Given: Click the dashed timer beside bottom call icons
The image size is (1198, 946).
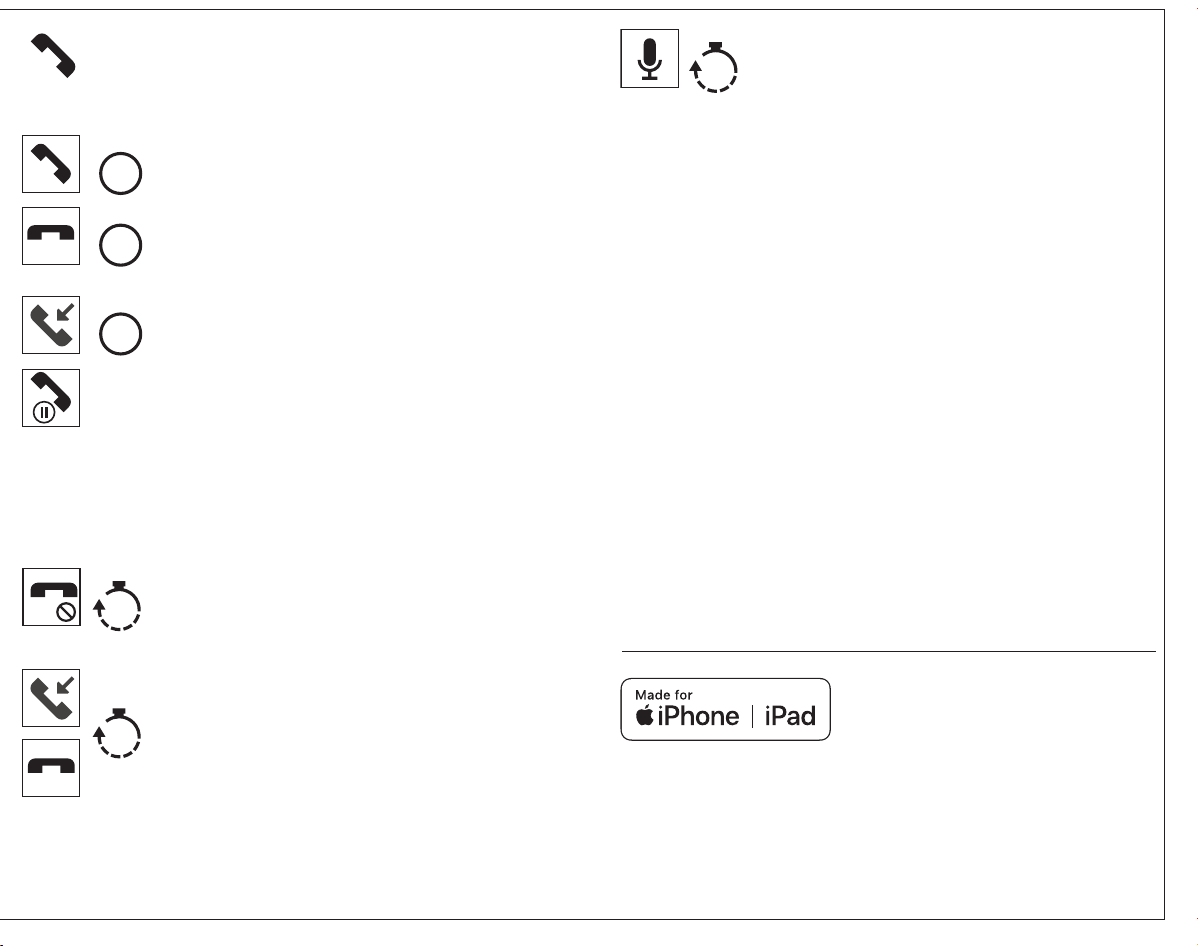Looking at the screenshot, I should [117, 734].
